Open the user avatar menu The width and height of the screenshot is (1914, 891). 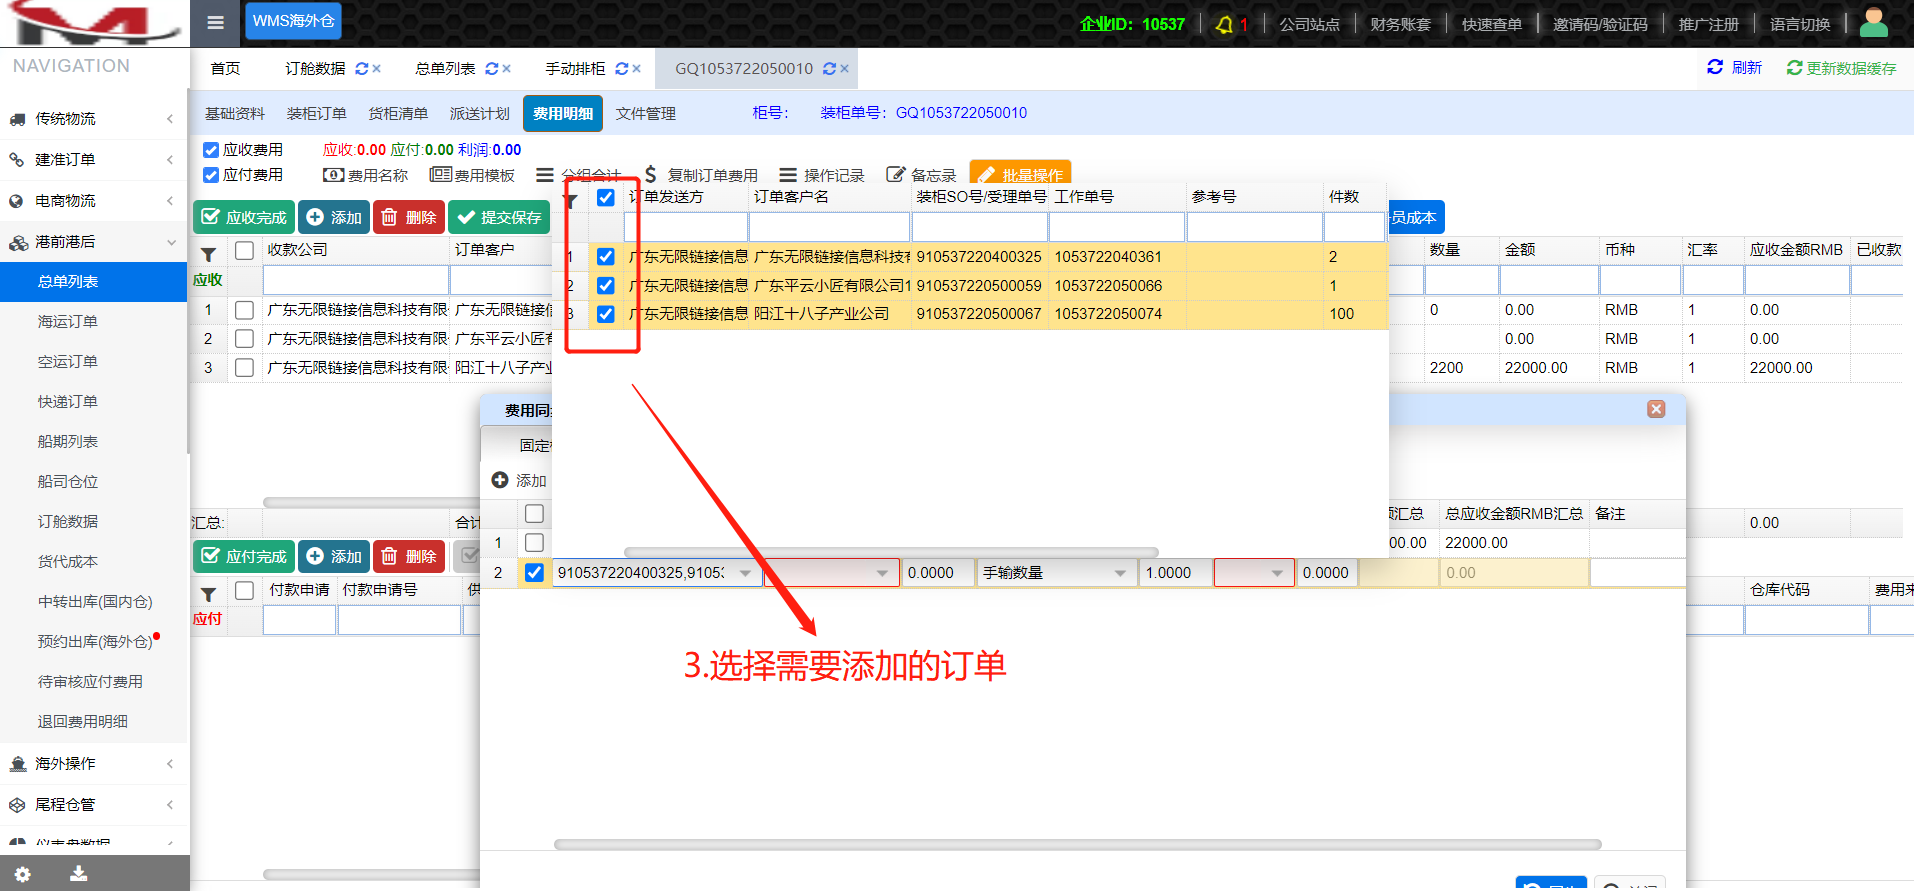pyautogui.click(x=1873, y=23)
